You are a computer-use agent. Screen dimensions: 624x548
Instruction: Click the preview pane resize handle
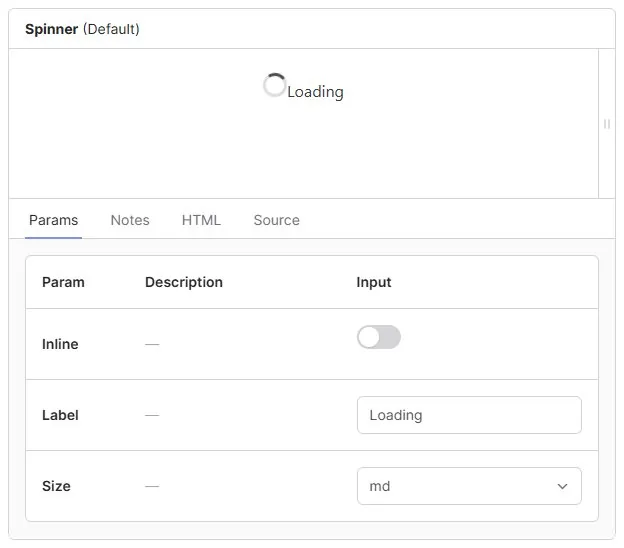[606, 124]
